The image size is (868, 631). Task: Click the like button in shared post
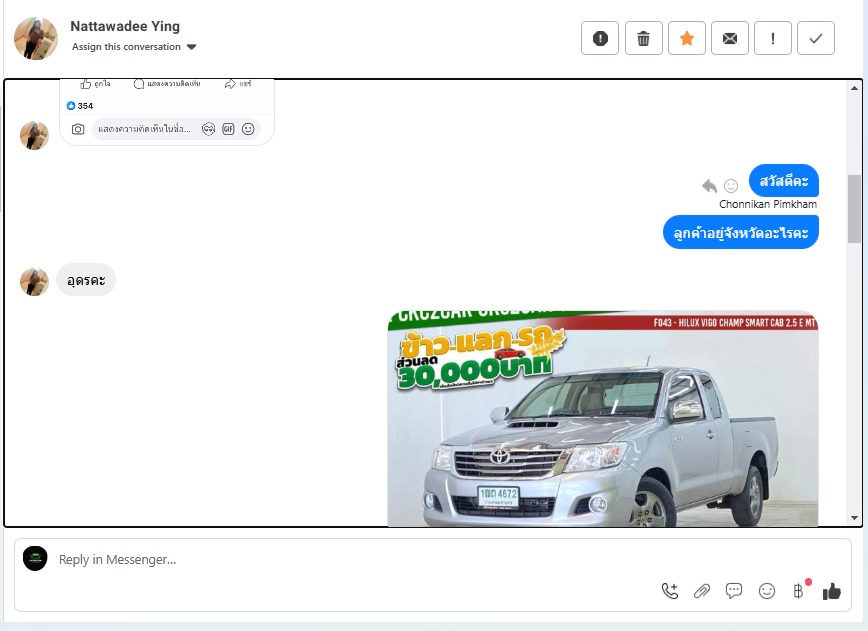click(x=95, y=84)
